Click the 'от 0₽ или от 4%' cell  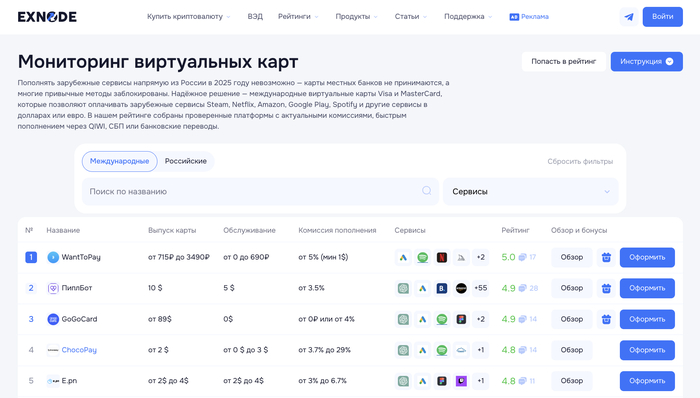[x=326, y=319]
